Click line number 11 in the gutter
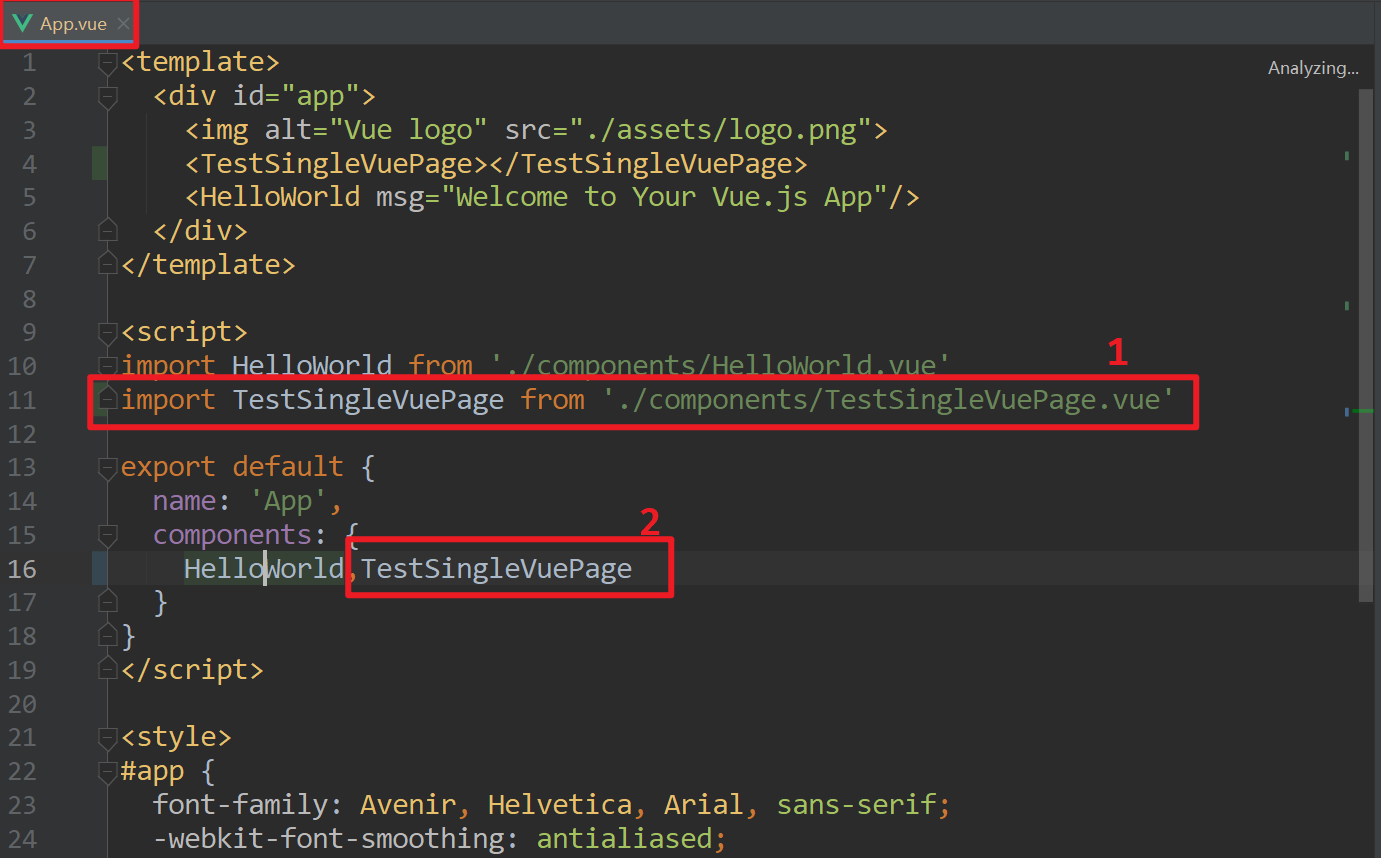Image resolution: width=1381 pixels, height=858 pixels. click(22, 400)
